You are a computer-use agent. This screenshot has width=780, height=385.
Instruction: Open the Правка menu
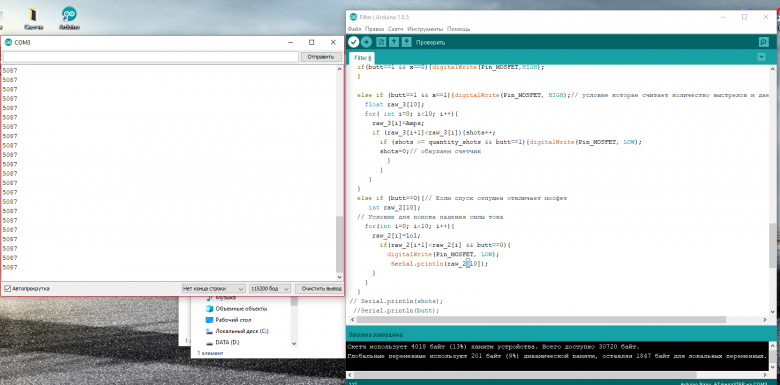[x=375, y=29]
